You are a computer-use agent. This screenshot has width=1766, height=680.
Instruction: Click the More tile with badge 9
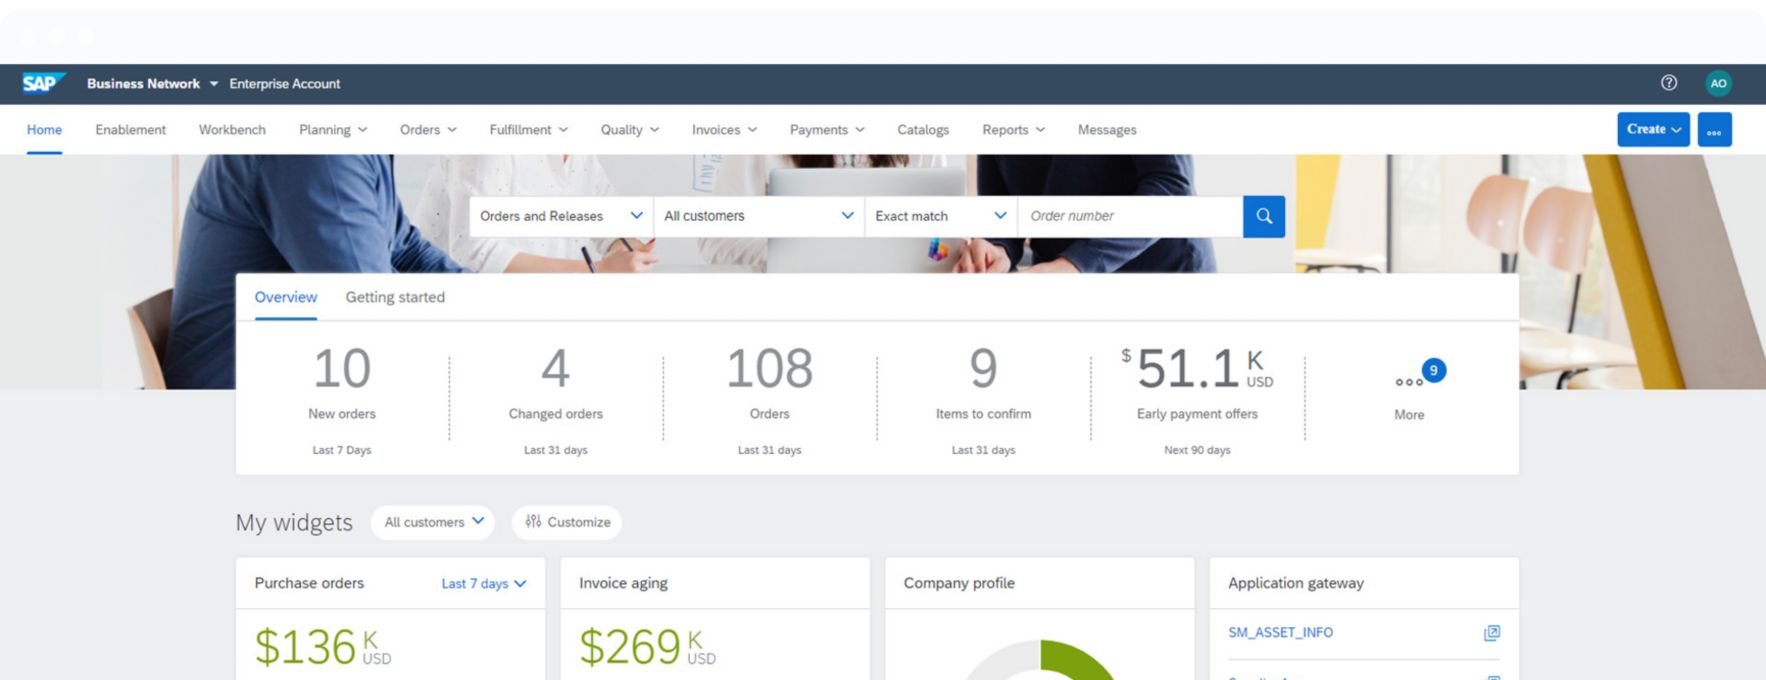coord(1409,390)
